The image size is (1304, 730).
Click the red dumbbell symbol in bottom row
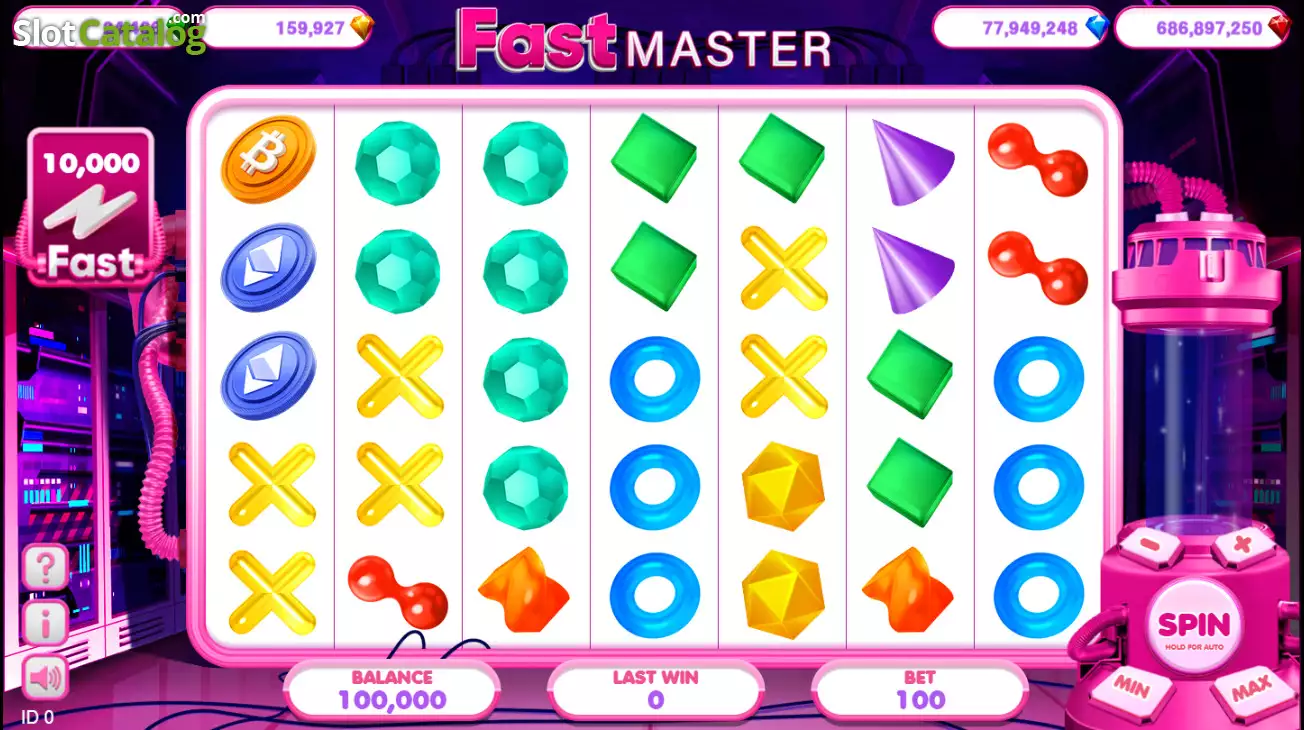click(x=397, y=592)
